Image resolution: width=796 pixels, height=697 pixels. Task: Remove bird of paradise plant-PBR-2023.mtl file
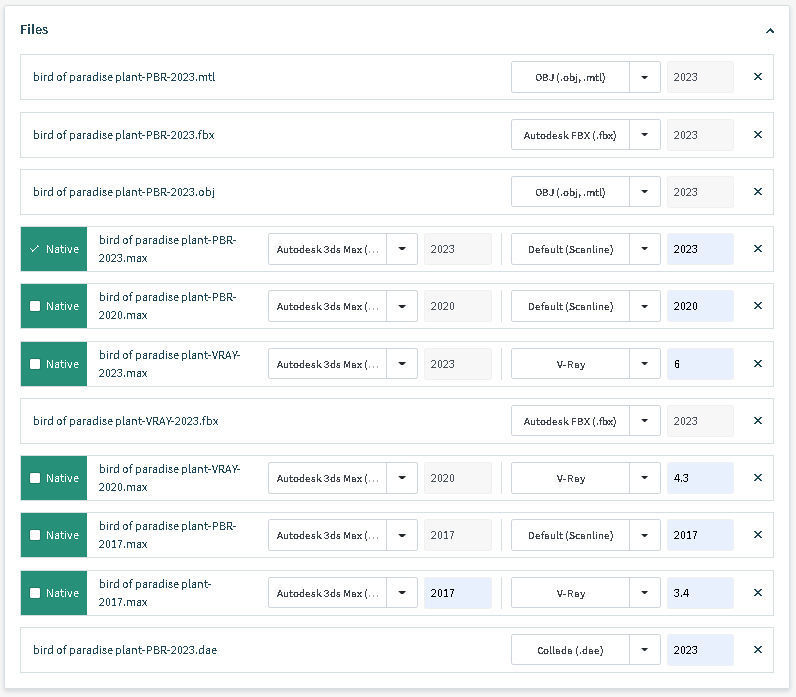click(757, 77)
